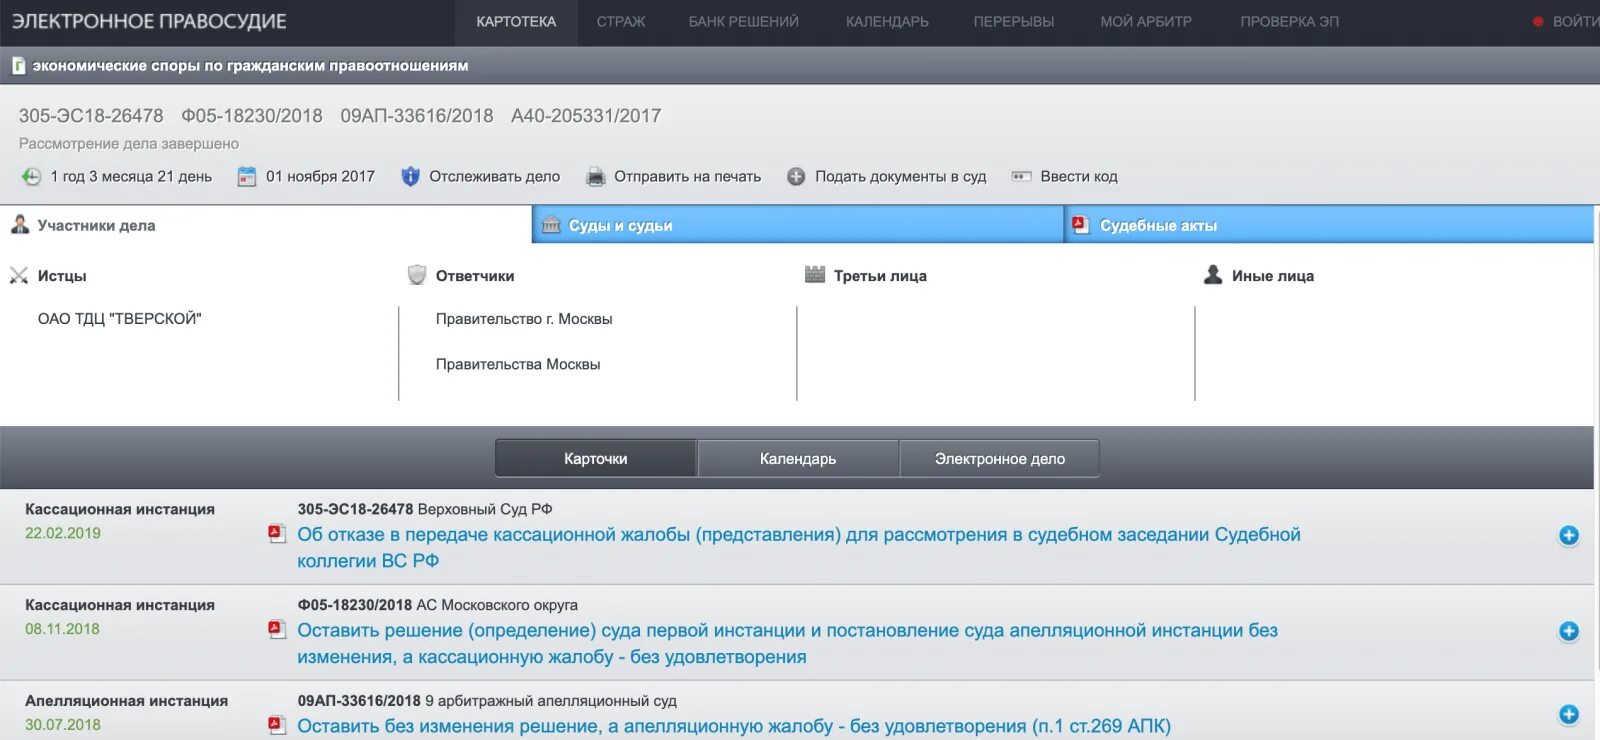Viewport: 1600px width, 740px height.
Task: Select defendant Правительства Москвы
Action: pos(518,365)
